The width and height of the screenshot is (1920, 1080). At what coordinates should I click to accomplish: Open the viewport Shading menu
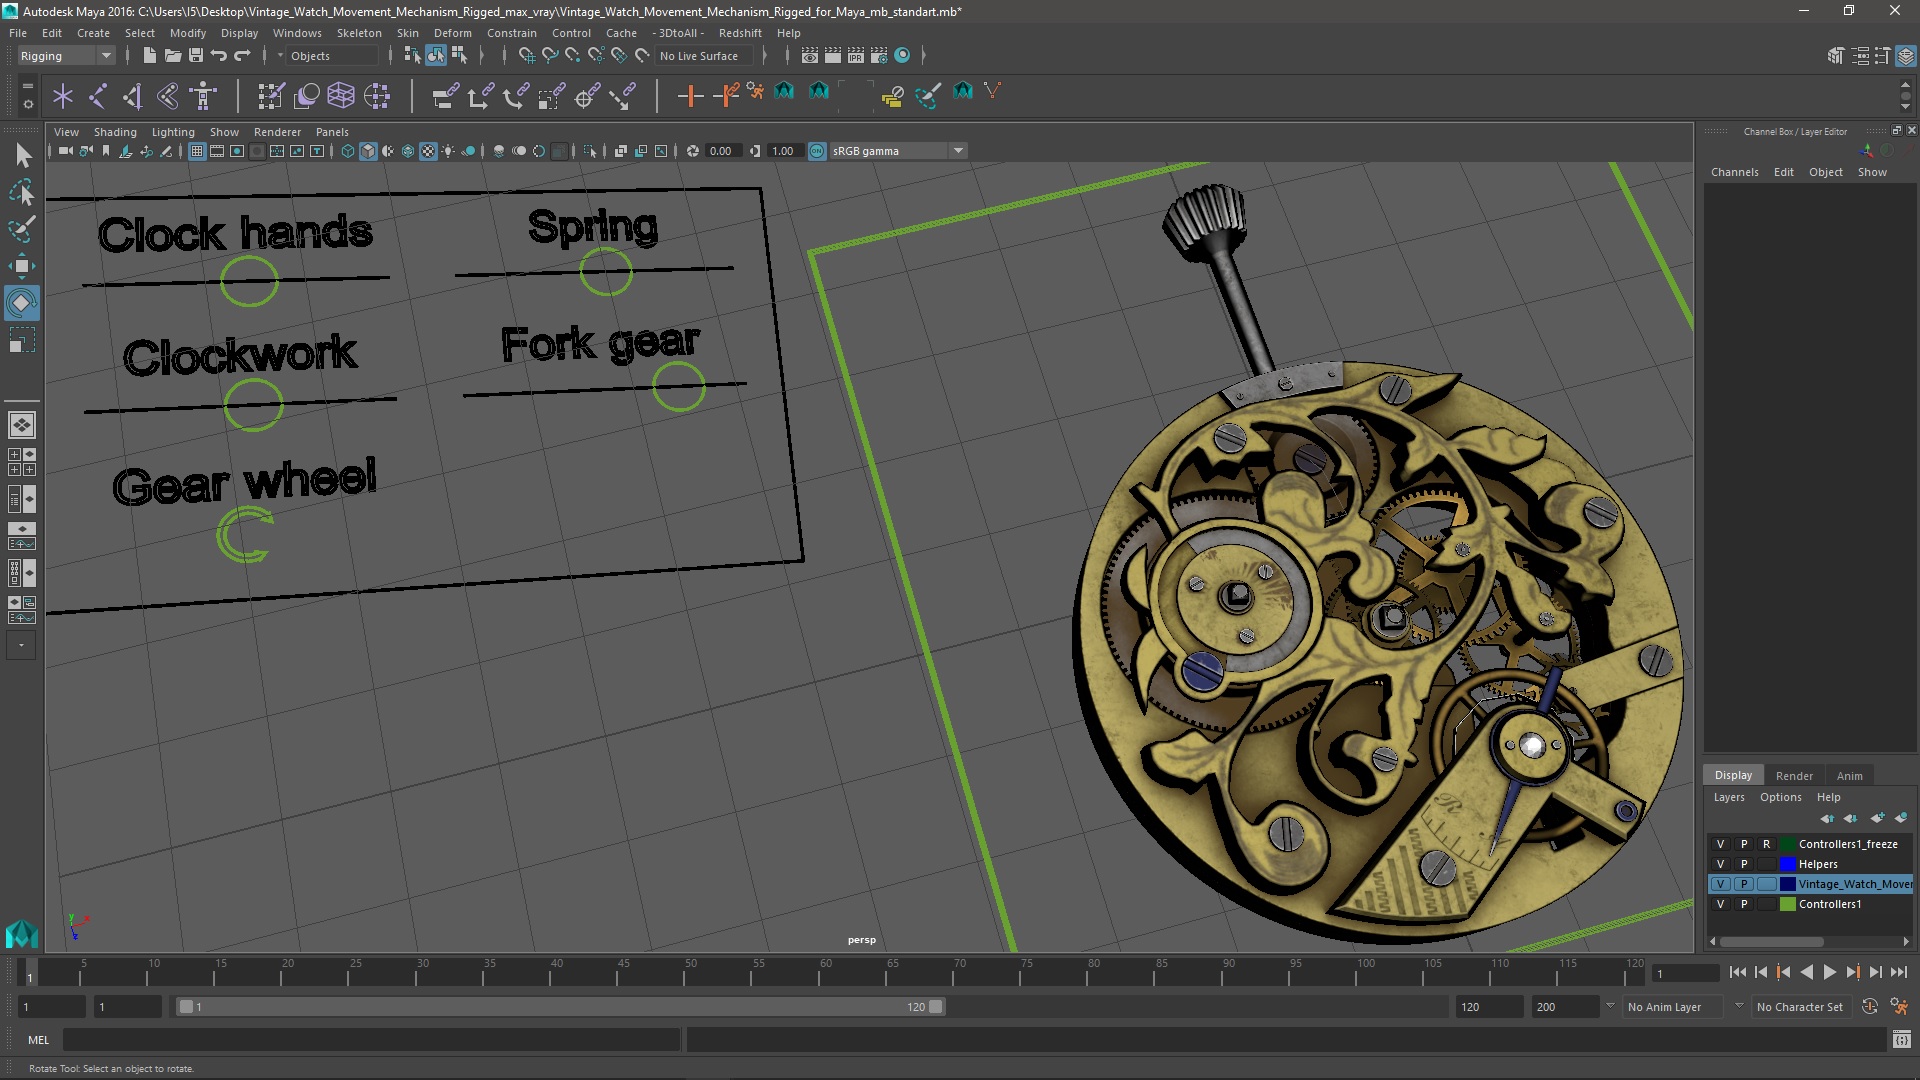point(115,132)
